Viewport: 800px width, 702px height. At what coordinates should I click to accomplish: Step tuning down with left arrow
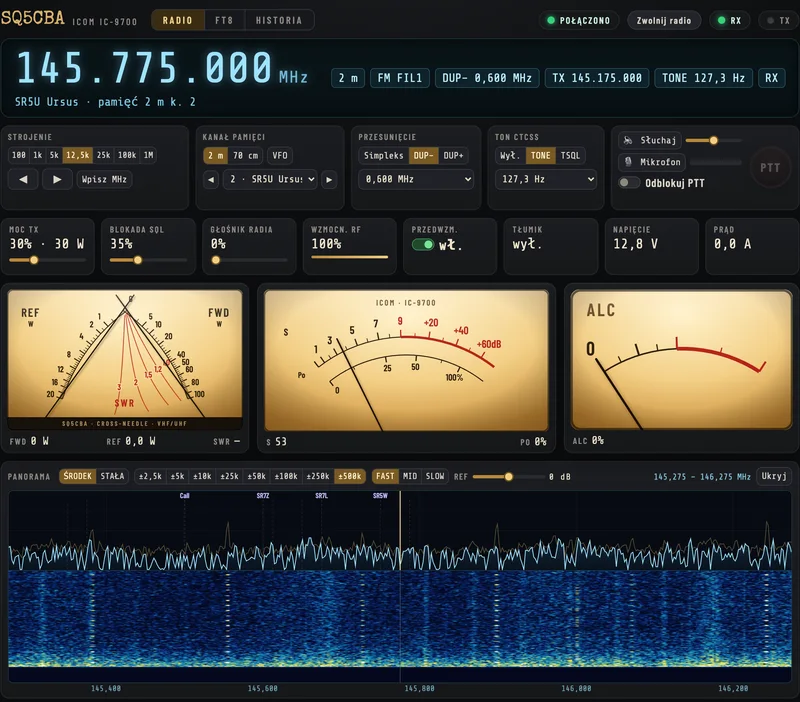pos(23,180)
